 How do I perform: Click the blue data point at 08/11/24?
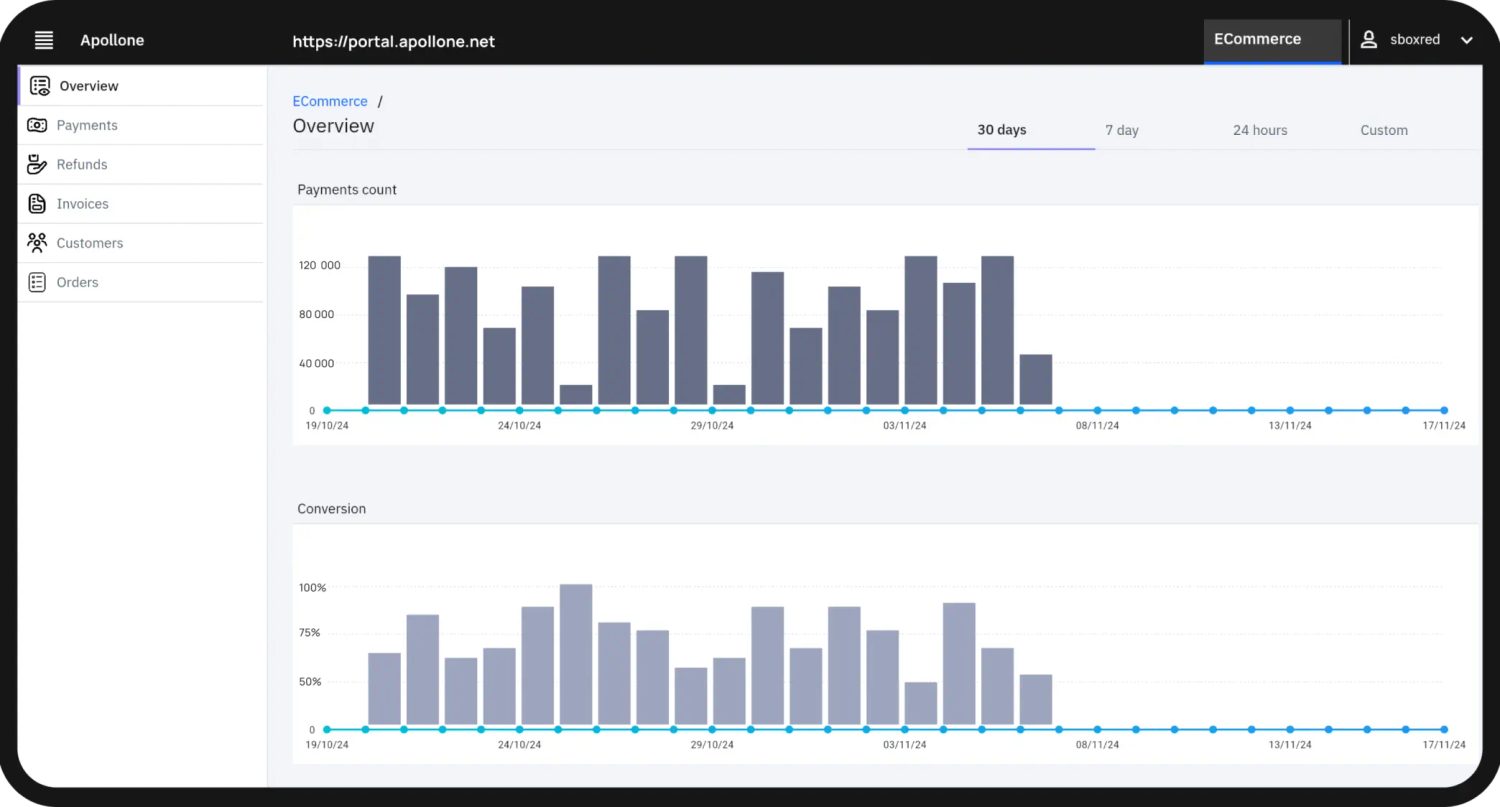[1097, 410]
